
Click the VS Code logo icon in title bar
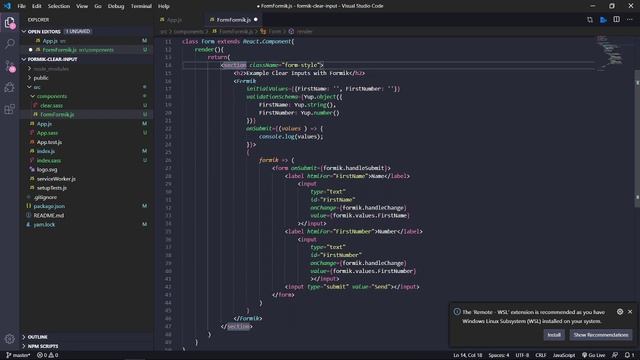click(x=7, y=6)
